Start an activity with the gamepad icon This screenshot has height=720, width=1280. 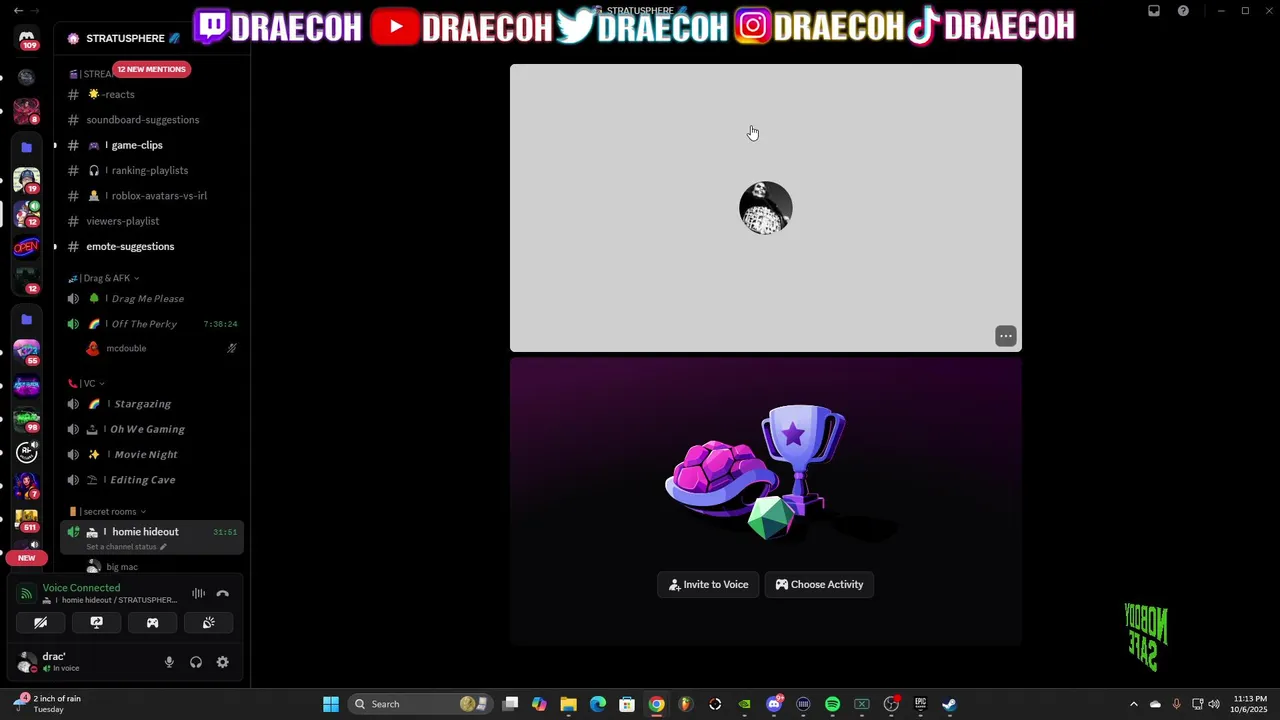pyautogui.click(x=152, y=622)
